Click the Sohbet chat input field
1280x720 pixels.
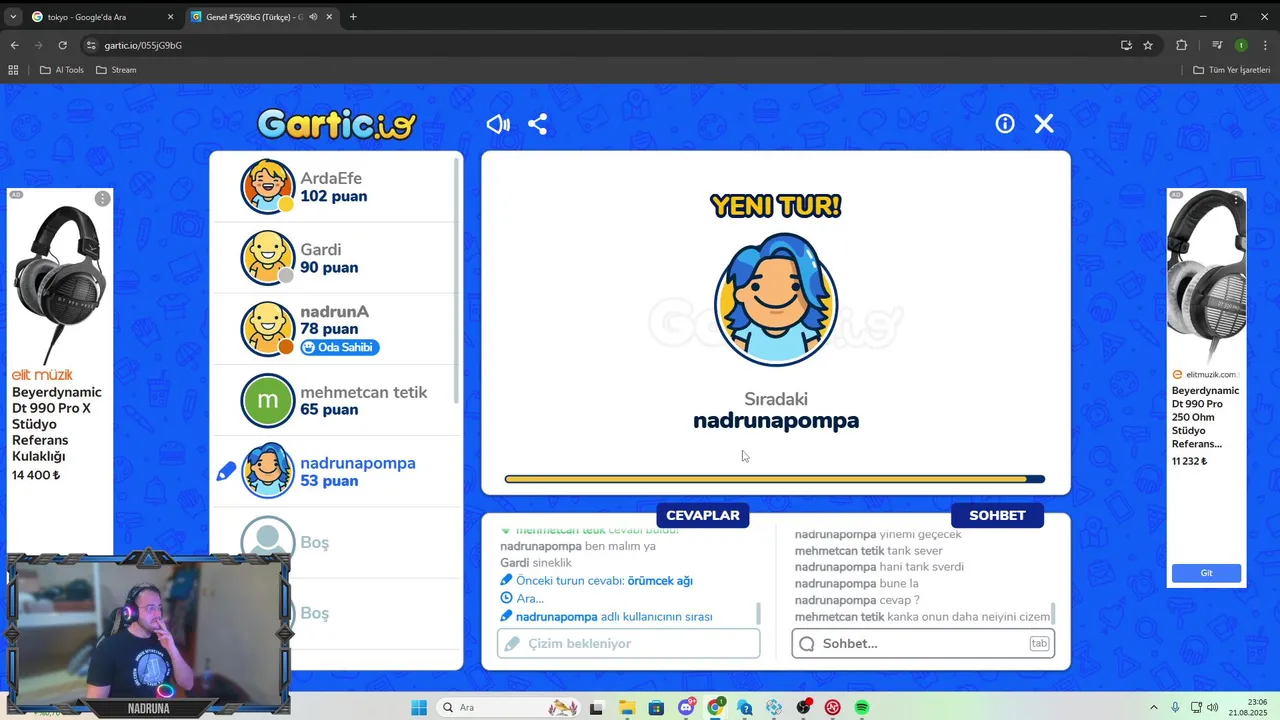tap(923, 643)
